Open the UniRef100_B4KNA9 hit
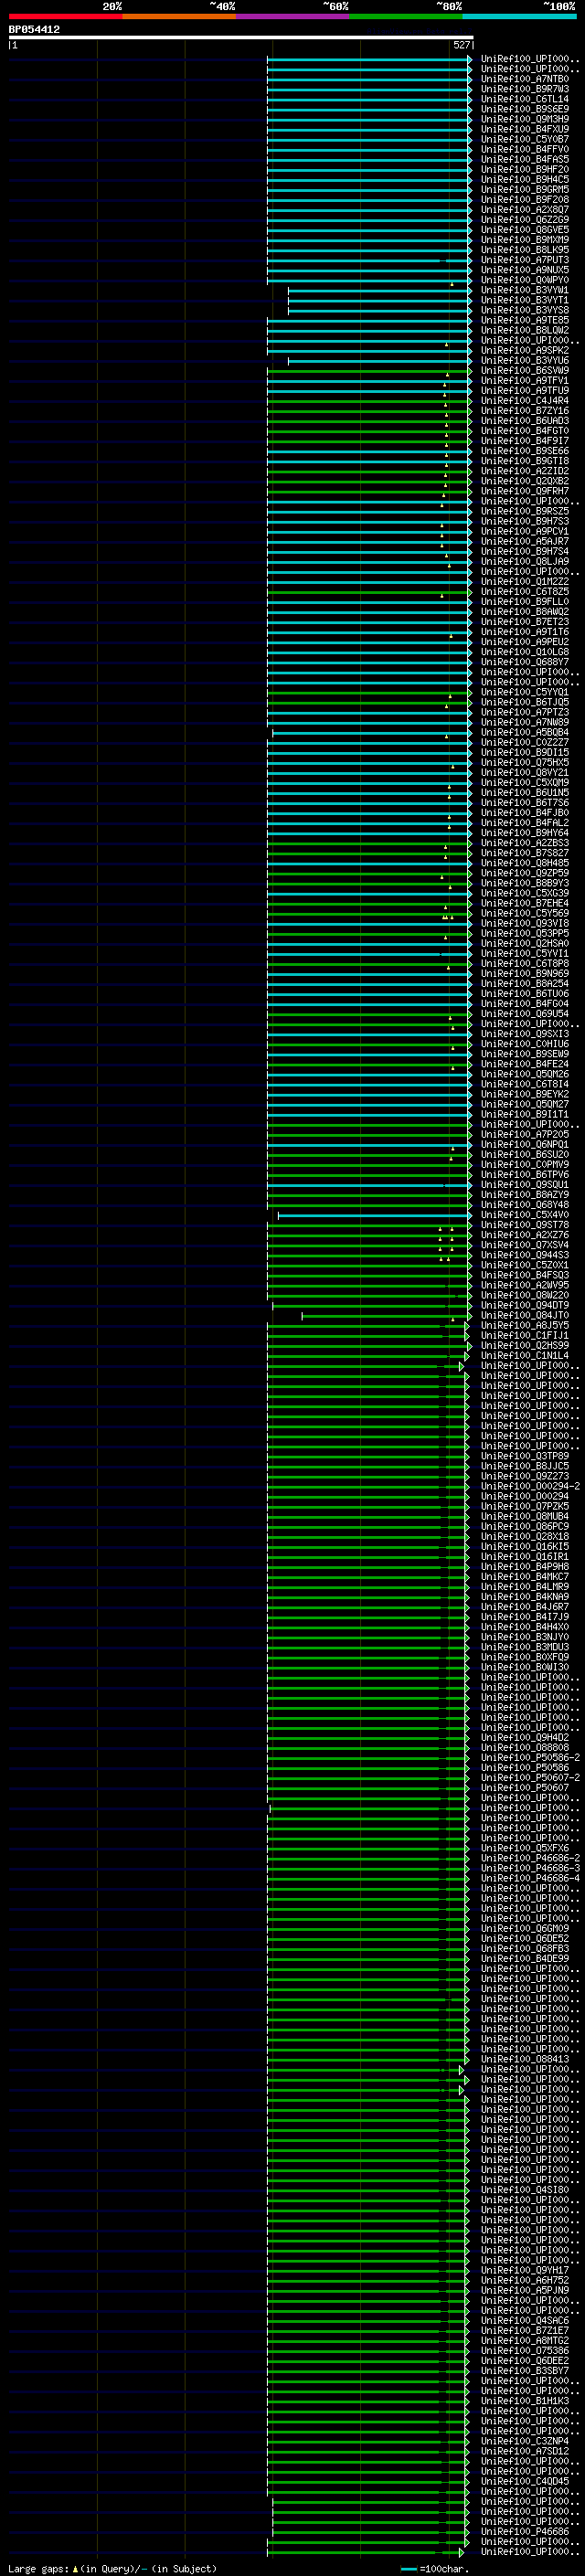585x2576 pixels. coord(525,1596)
